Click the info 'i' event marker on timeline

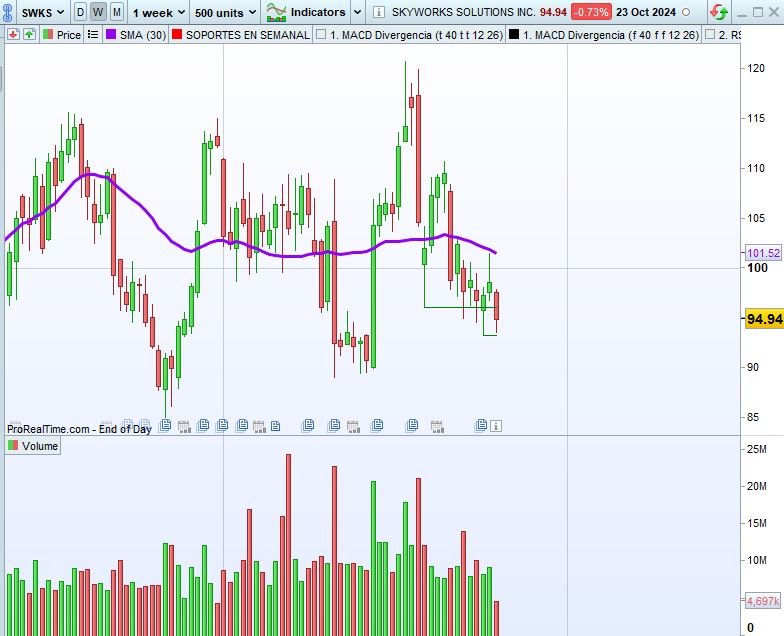tap(496, 426)
